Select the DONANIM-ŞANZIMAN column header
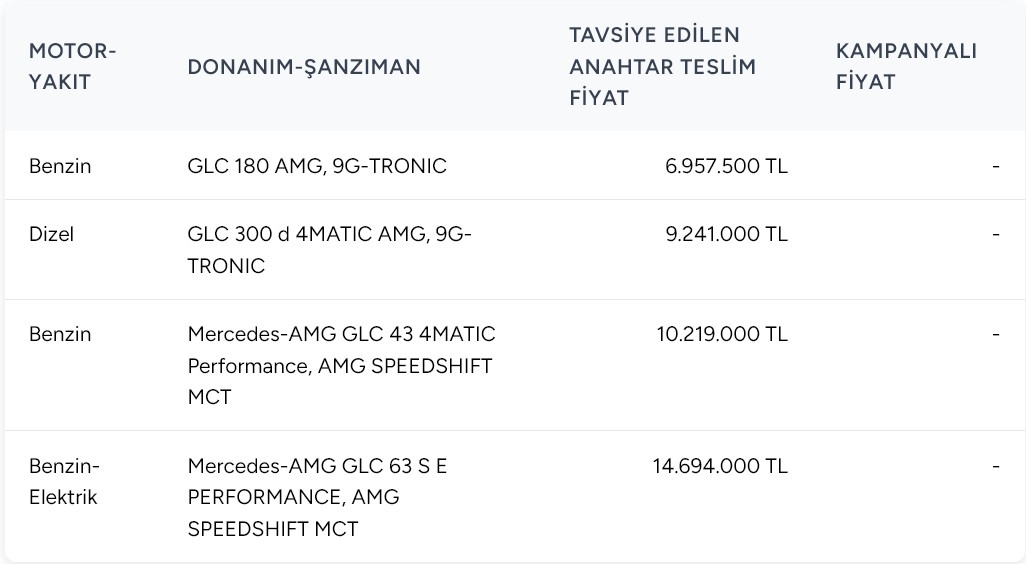The image size is (1026, 564). tap(304, 67)
